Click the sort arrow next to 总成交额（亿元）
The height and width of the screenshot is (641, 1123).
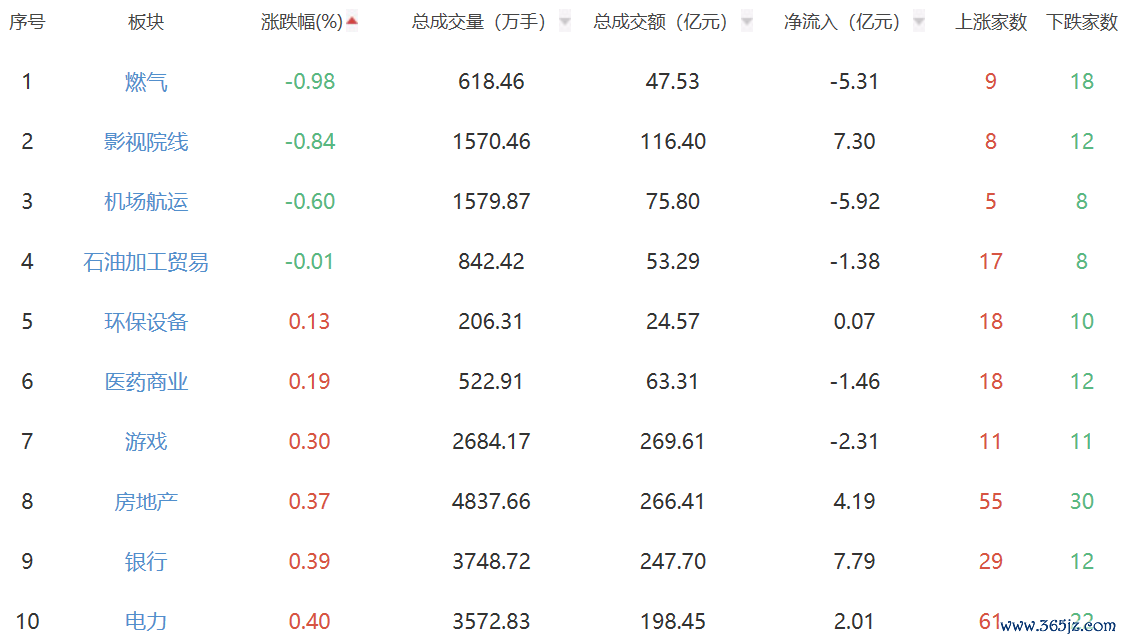coord(747,22)
